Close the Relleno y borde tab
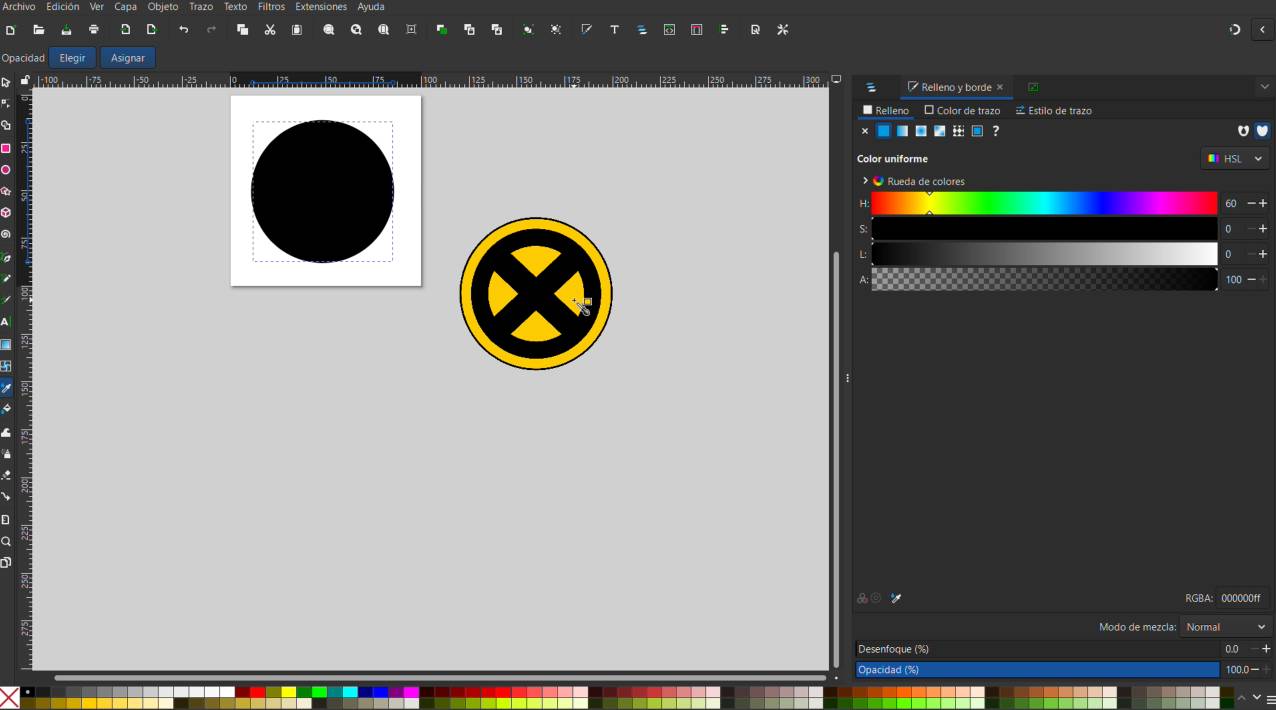Image resolution: width=1276 pixels, height=710 pixels. (1000, 88)
